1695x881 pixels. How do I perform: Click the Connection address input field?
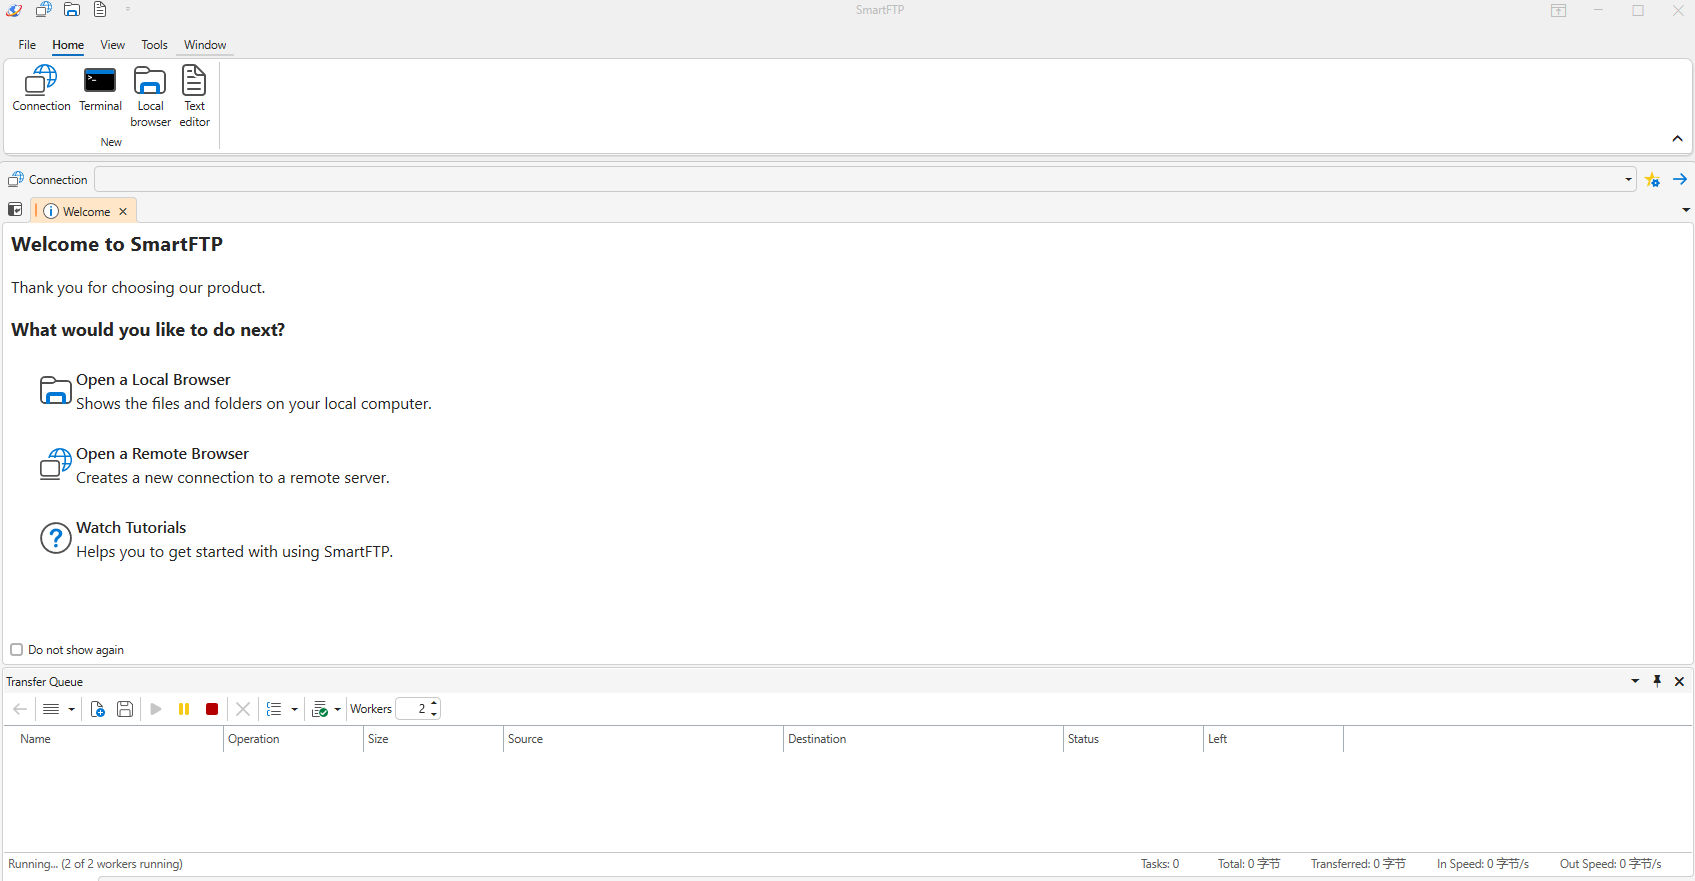(858, 180)
